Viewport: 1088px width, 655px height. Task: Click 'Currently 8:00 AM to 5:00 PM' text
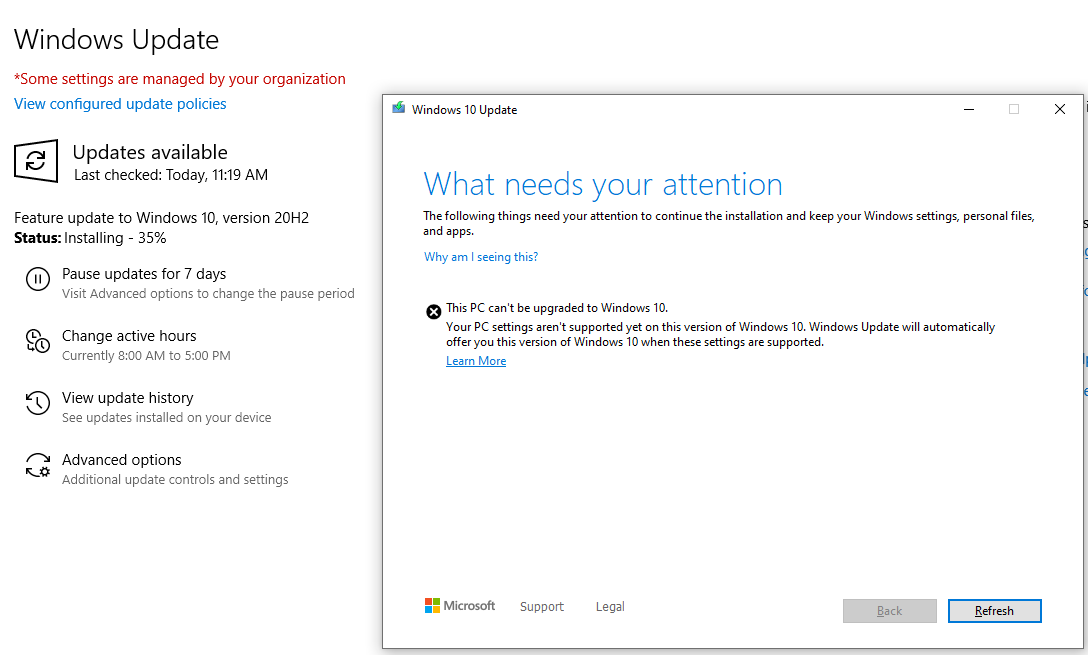click(146, 355)
